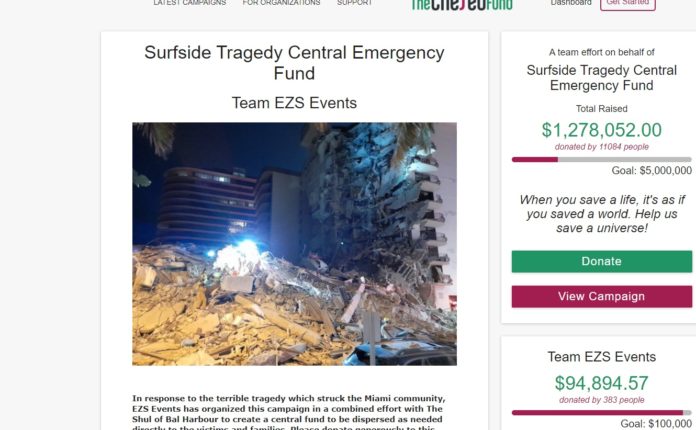Click the Team EZS Events $100,000 progress bar
The width and height of the screenshot is (696, 430).
coord(601,413)
